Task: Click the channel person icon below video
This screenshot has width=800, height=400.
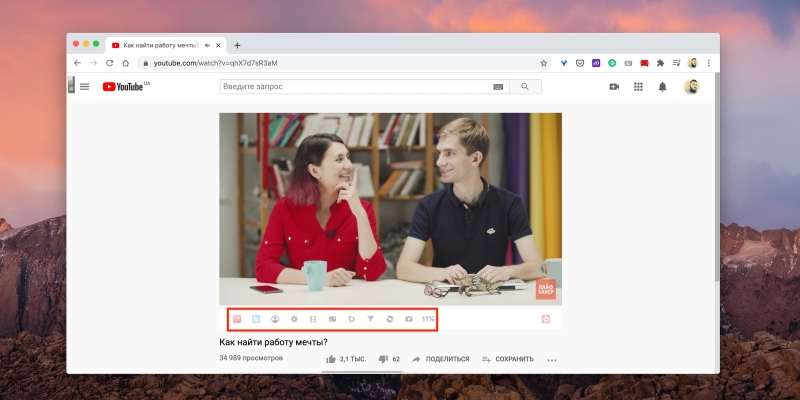Action: click(x=275, y=319)
